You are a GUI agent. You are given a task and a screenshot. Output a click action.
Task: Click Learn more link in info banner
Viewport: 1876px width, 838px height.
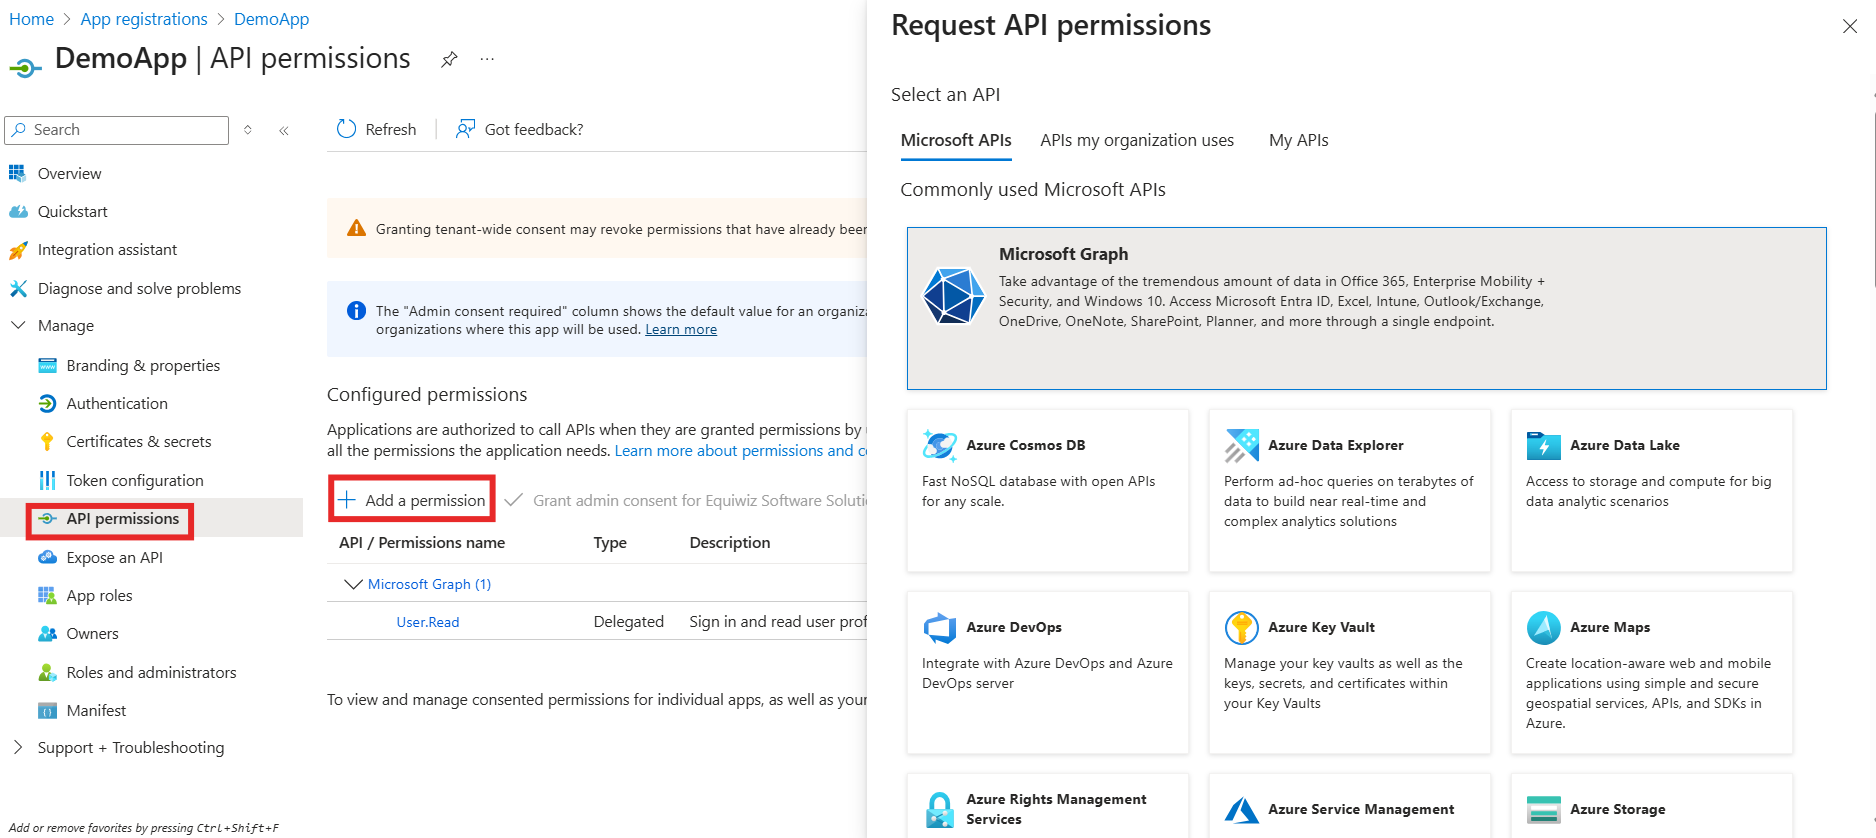(x=681, y=330)
